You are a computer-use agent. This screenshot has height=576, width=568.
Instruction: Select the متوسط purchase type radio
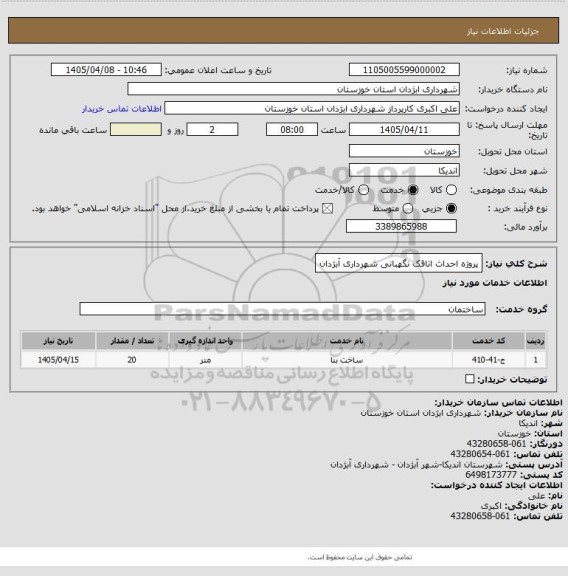click(407, 209)
